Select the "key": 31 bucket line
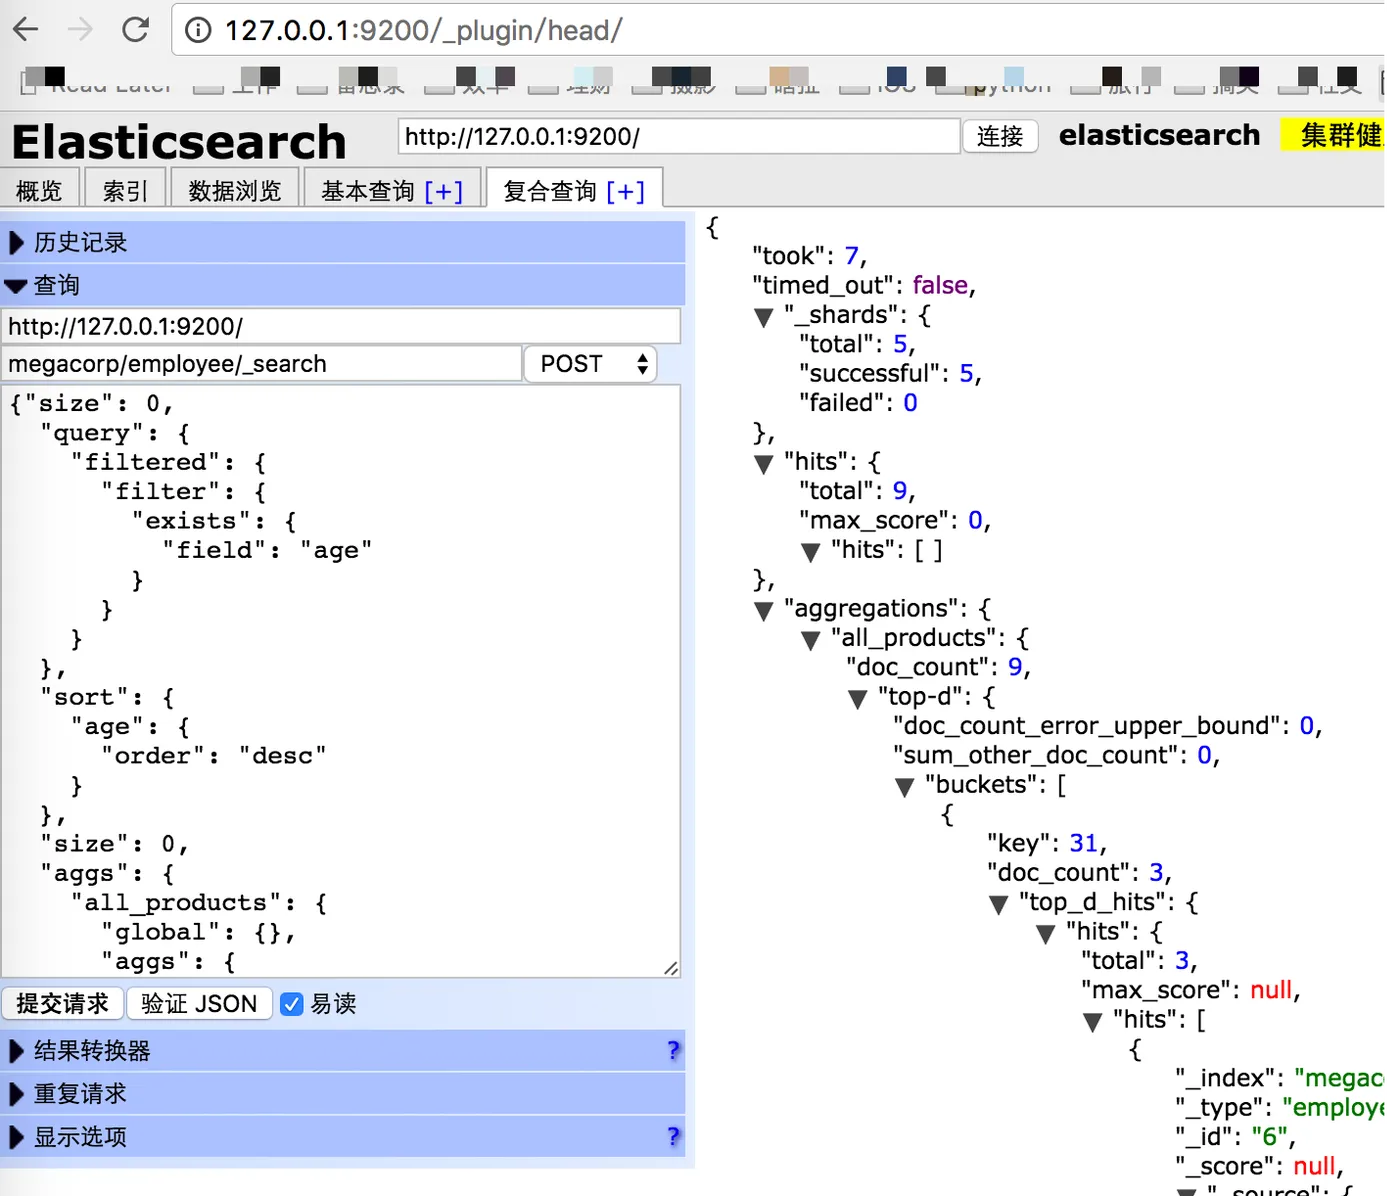1400x1196 pixels. click(x=1047, y=843)
